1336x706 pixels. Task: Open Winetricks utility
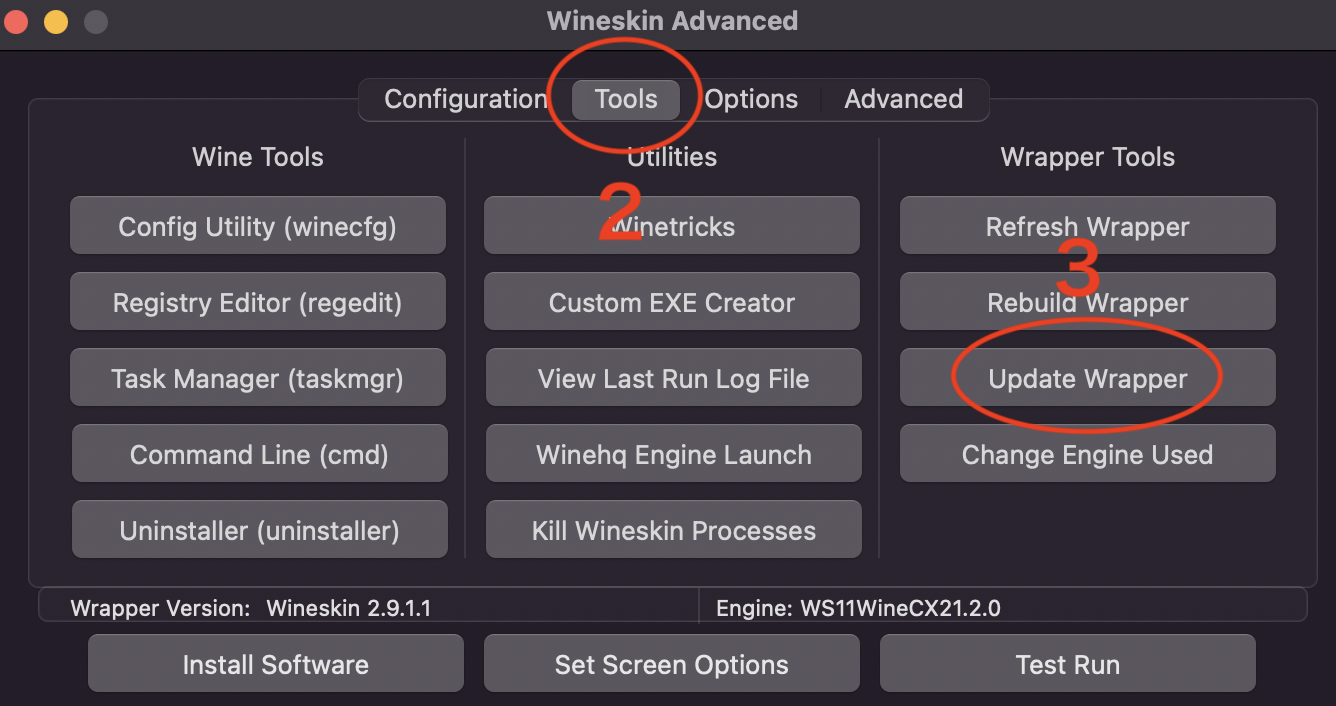point(672,226)
